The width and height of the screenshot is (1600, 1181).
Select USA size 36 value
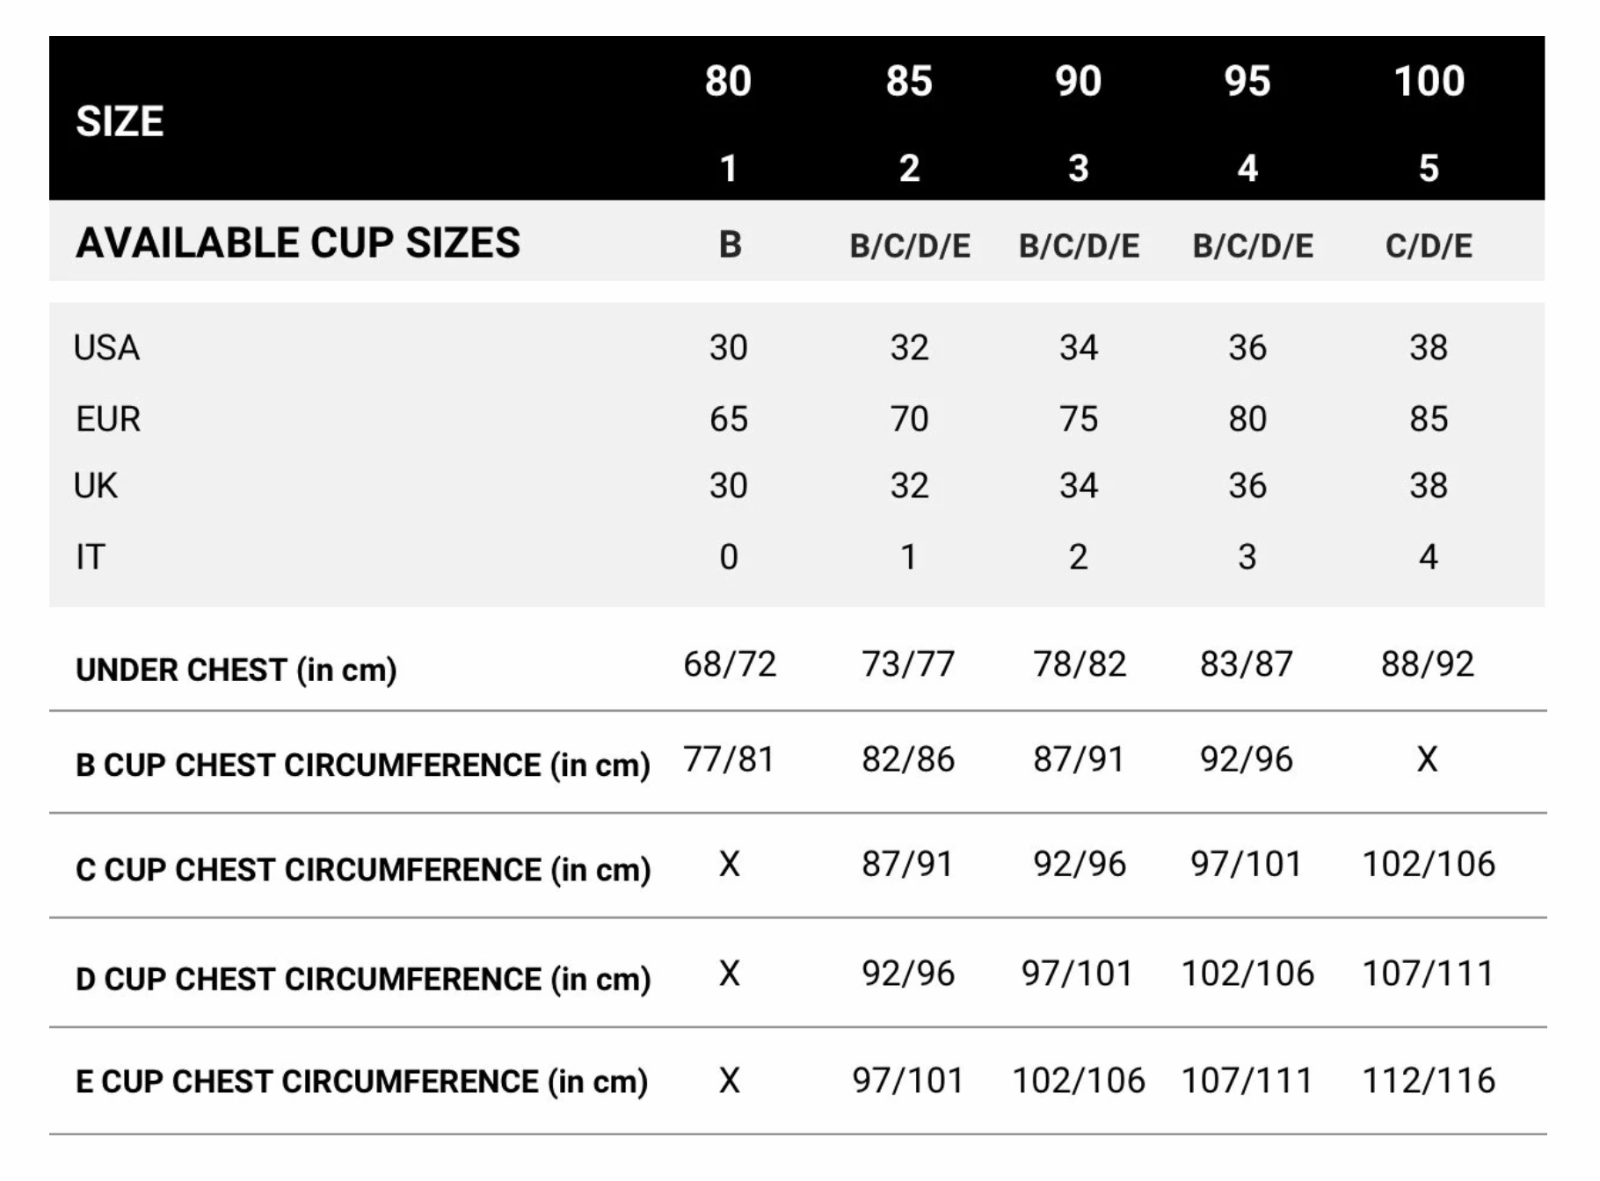[x=1247, y=348]
